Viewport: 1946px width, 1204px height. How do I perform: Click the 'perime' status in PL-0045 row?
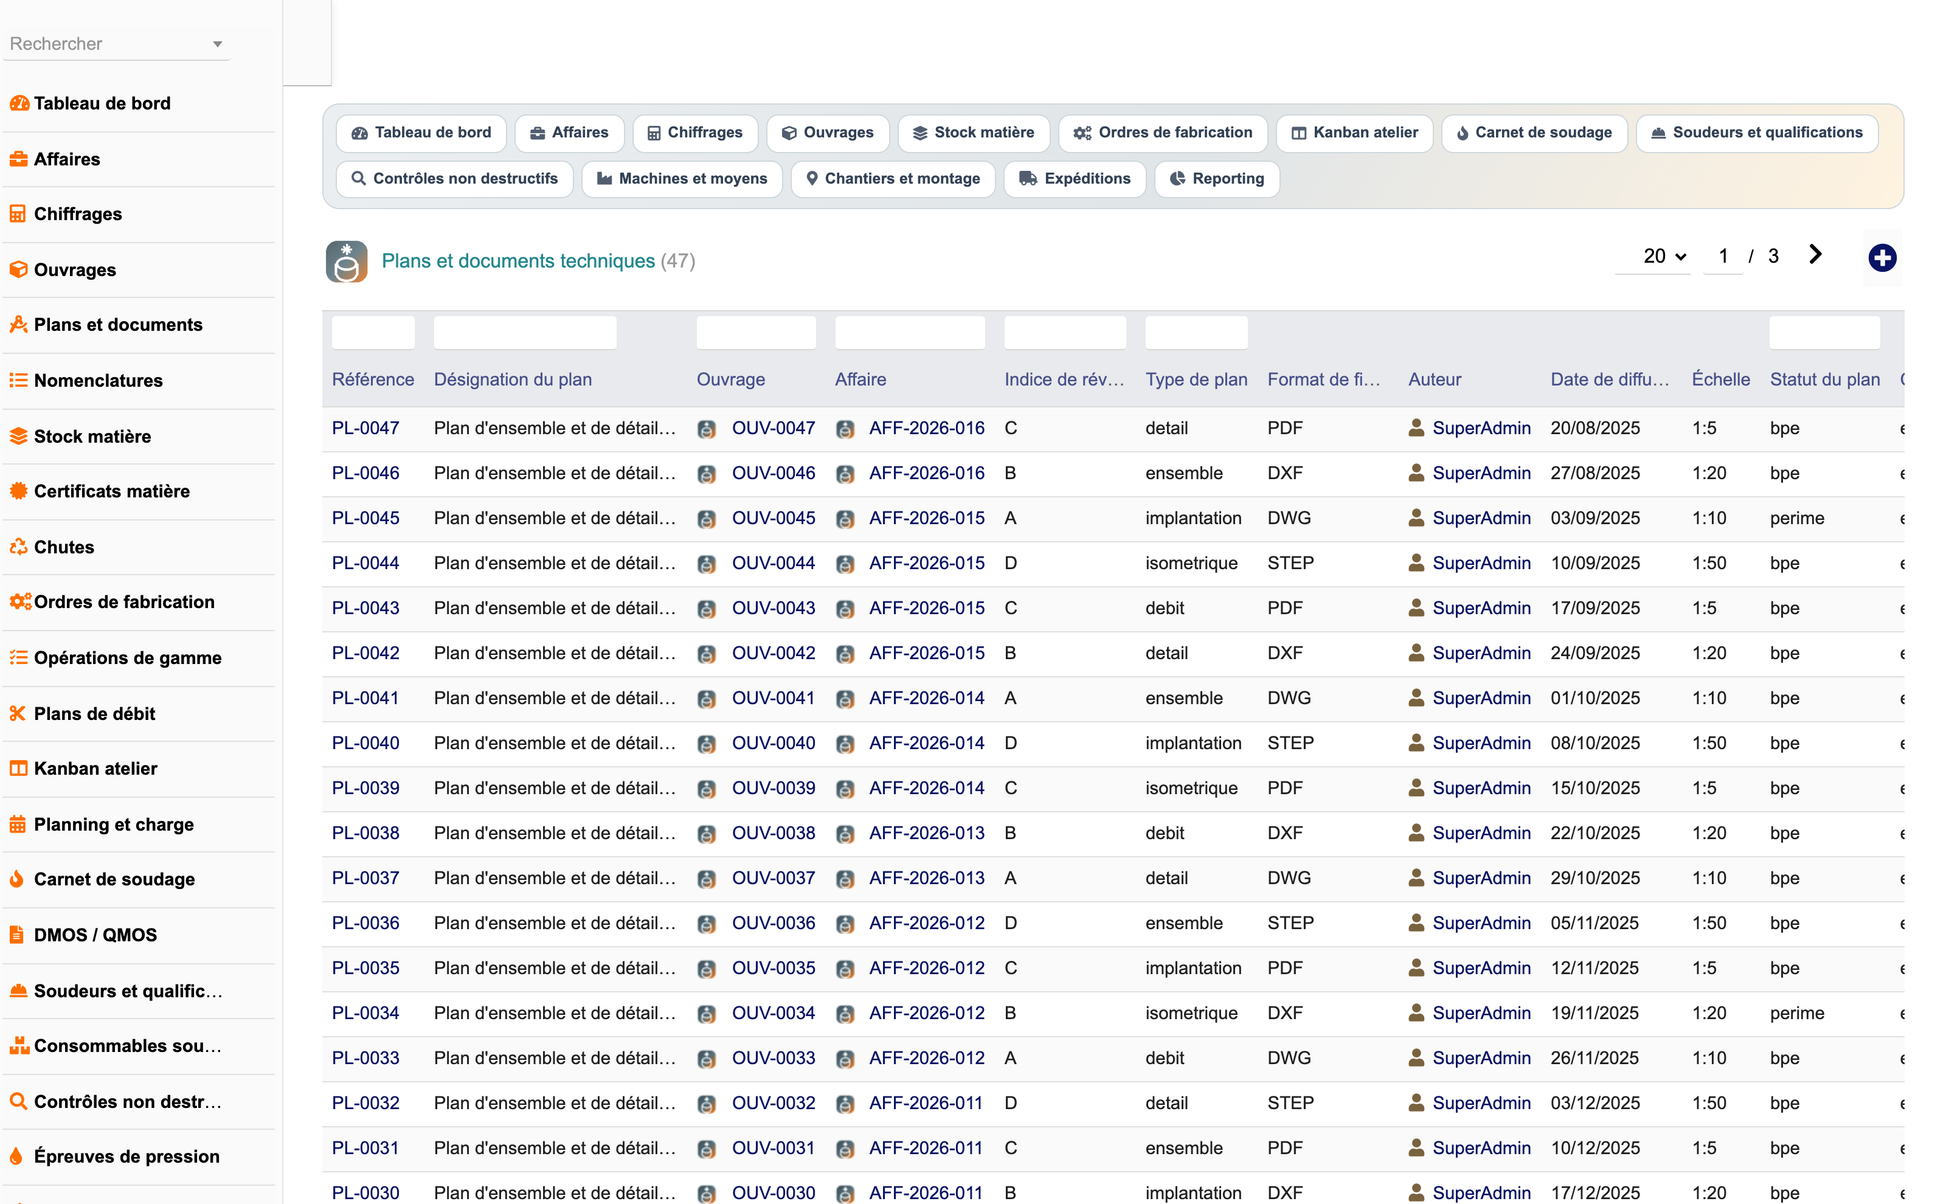[1797, 518]
